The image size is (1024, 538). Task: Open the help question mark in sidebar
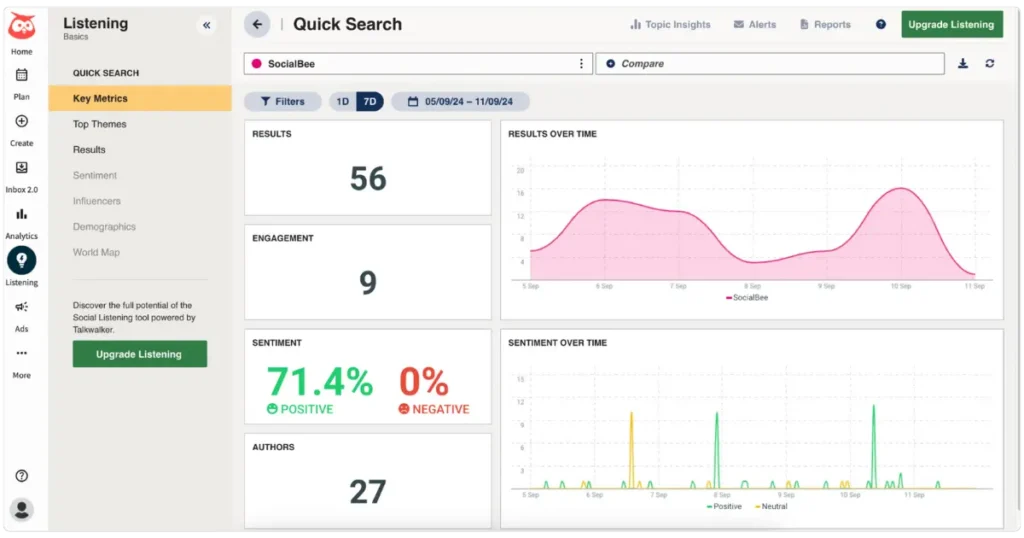coord(22,476)
